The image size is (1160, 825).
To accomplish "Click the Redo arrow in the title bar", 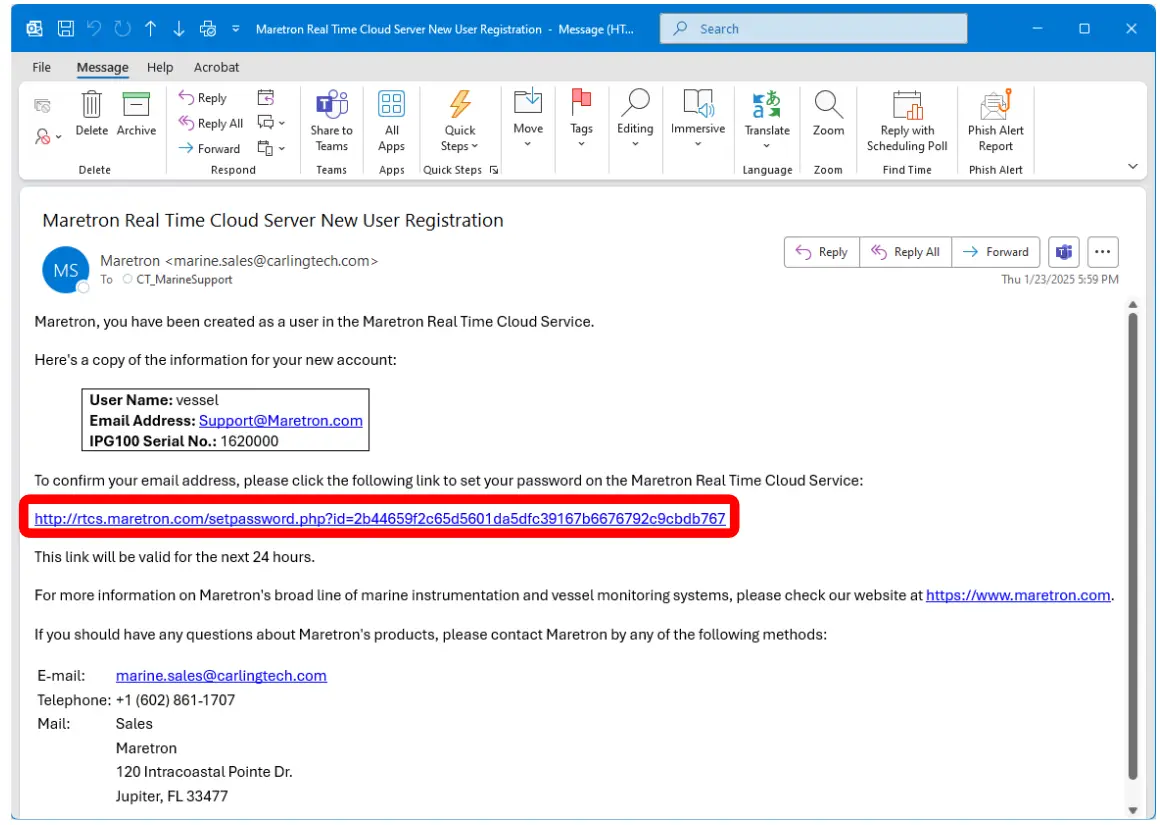I will (x=122, y=29).
